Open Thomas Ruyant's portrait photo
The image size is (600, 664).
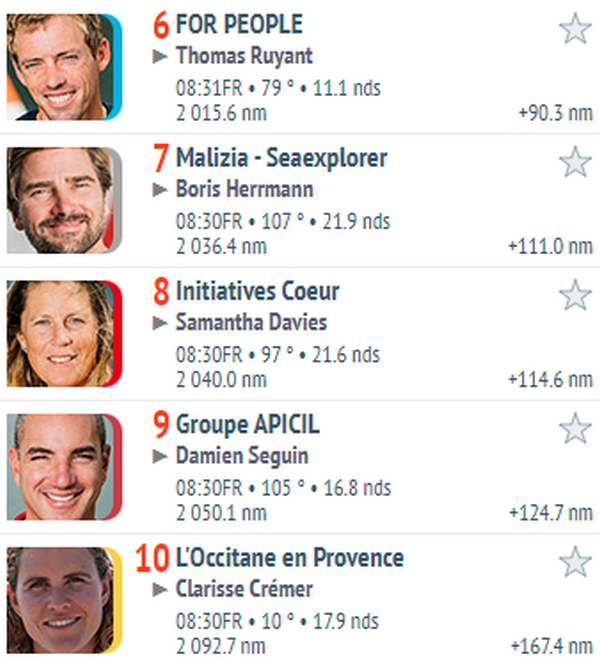[64, 67]
